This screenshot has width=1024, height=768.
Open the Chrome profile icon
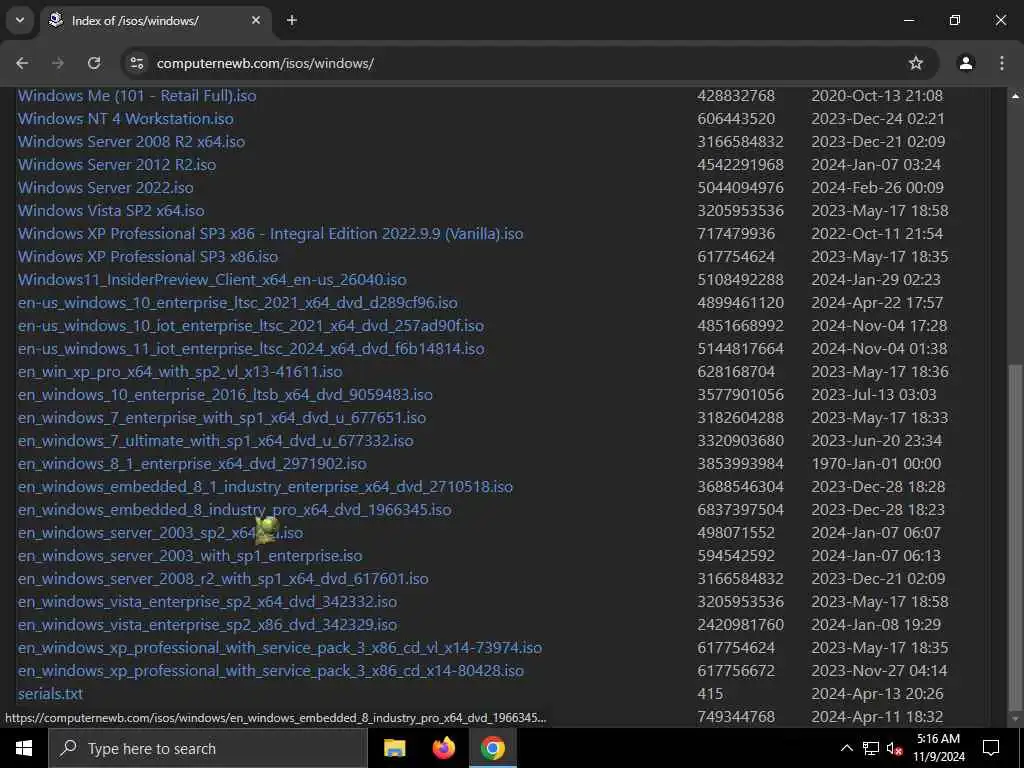pos(966,63)
